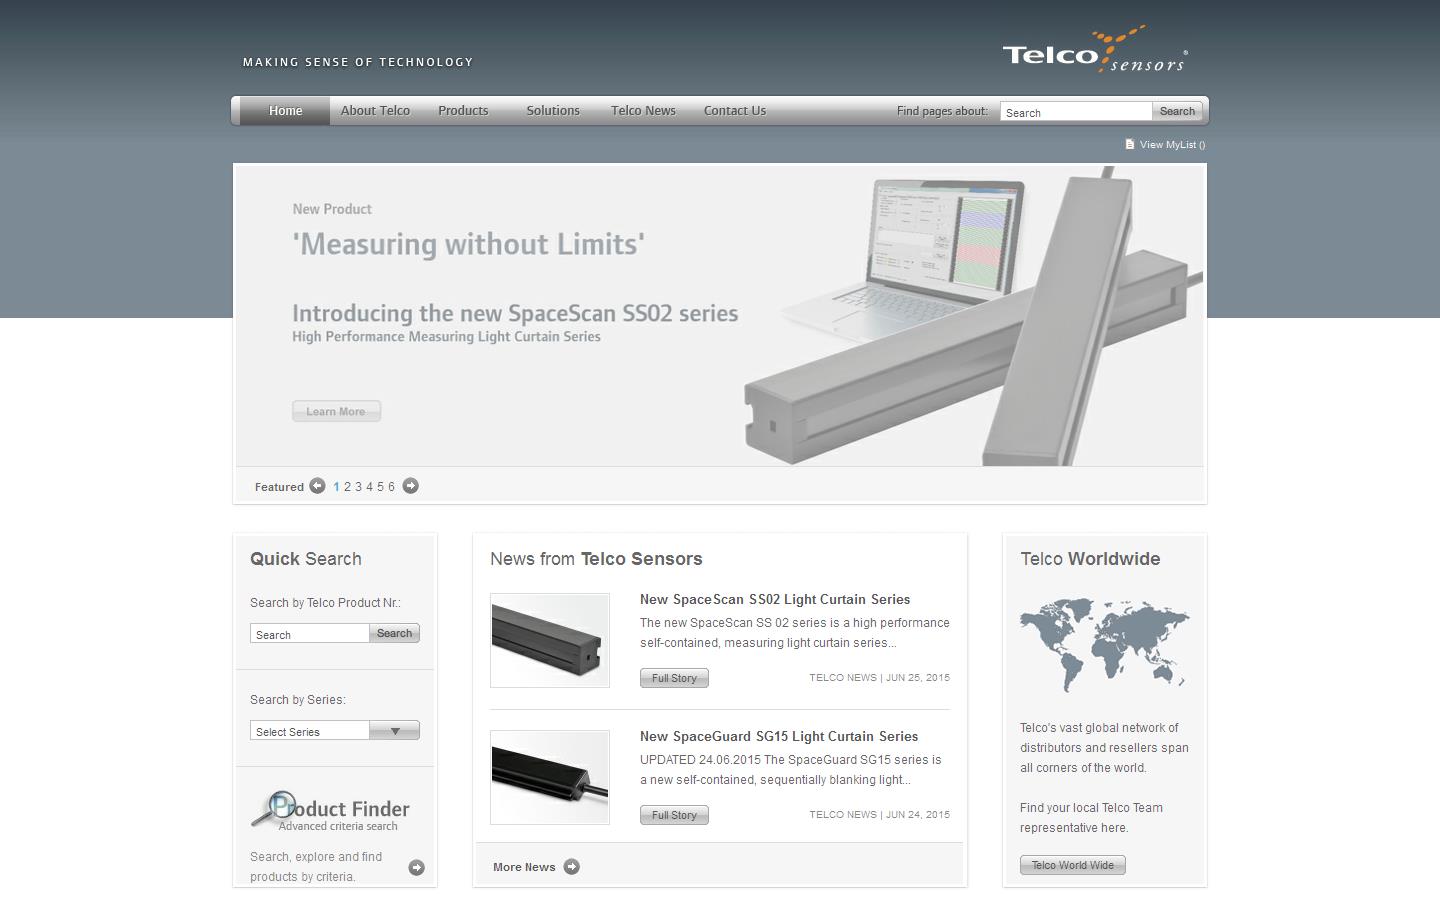
Task: Advance to next featured slide arrow
Action: click(x=410, y=486)
